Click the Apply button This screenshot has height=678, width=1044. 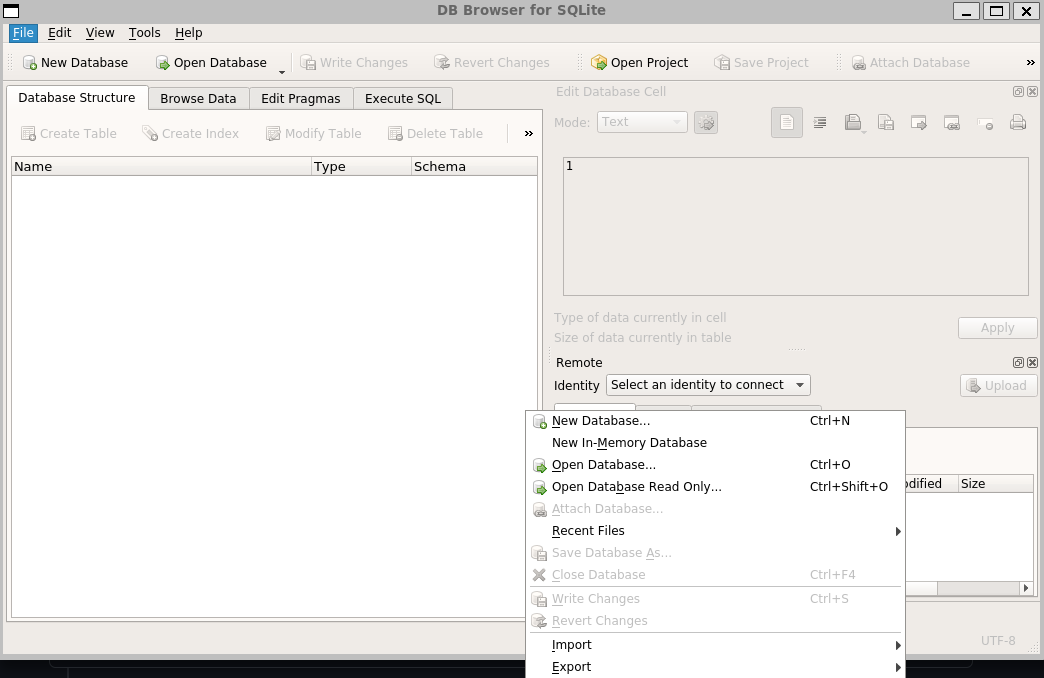tap(997, 327)
